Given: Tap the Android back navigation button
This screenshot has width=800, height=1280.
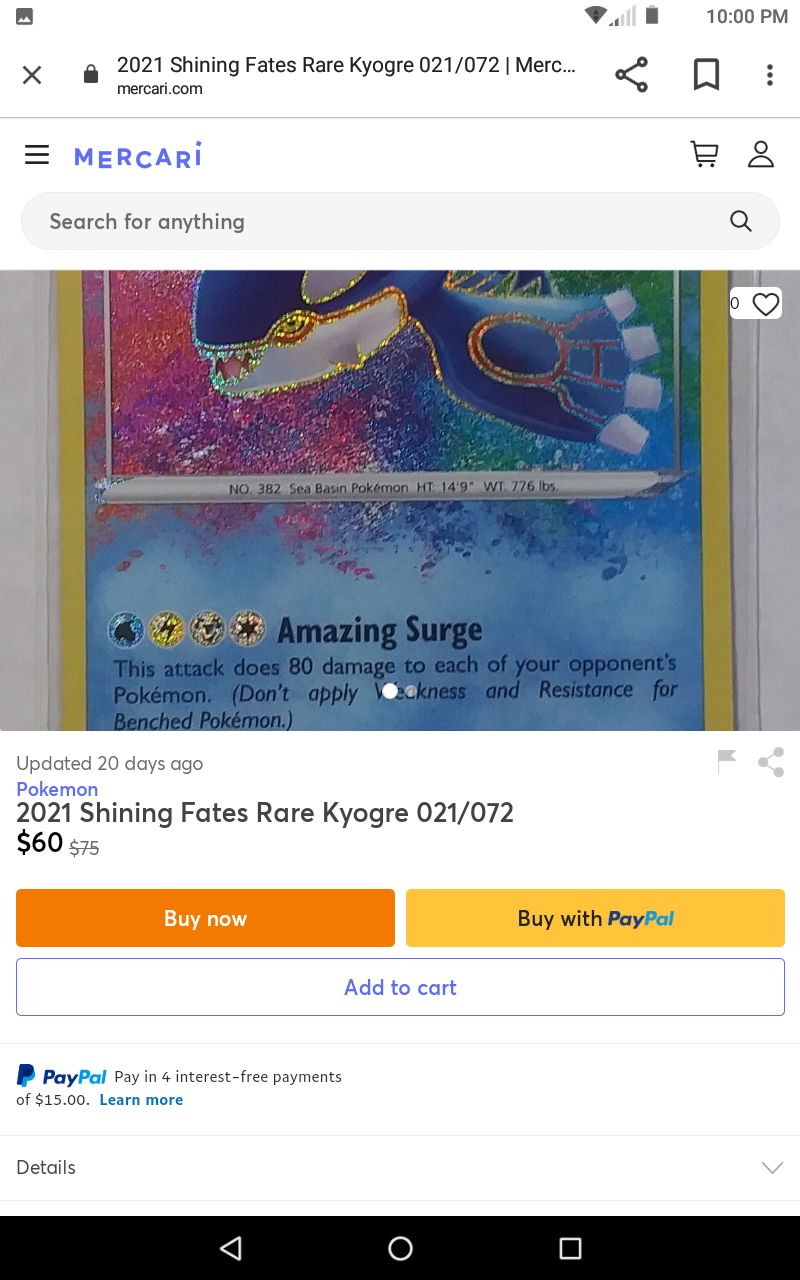Looking at the screenshot, I should click(231, 1248).
